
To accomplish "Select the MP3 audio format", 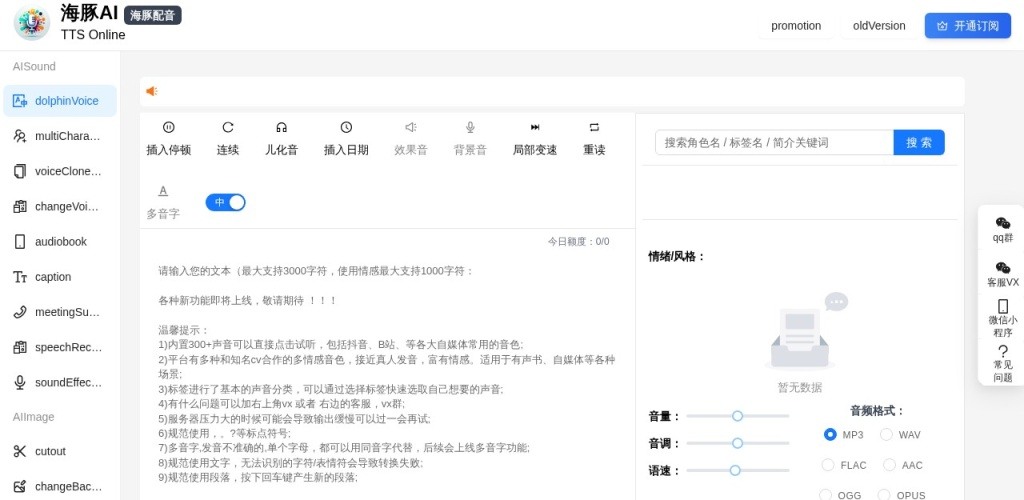I will click(x=830, y=435).
